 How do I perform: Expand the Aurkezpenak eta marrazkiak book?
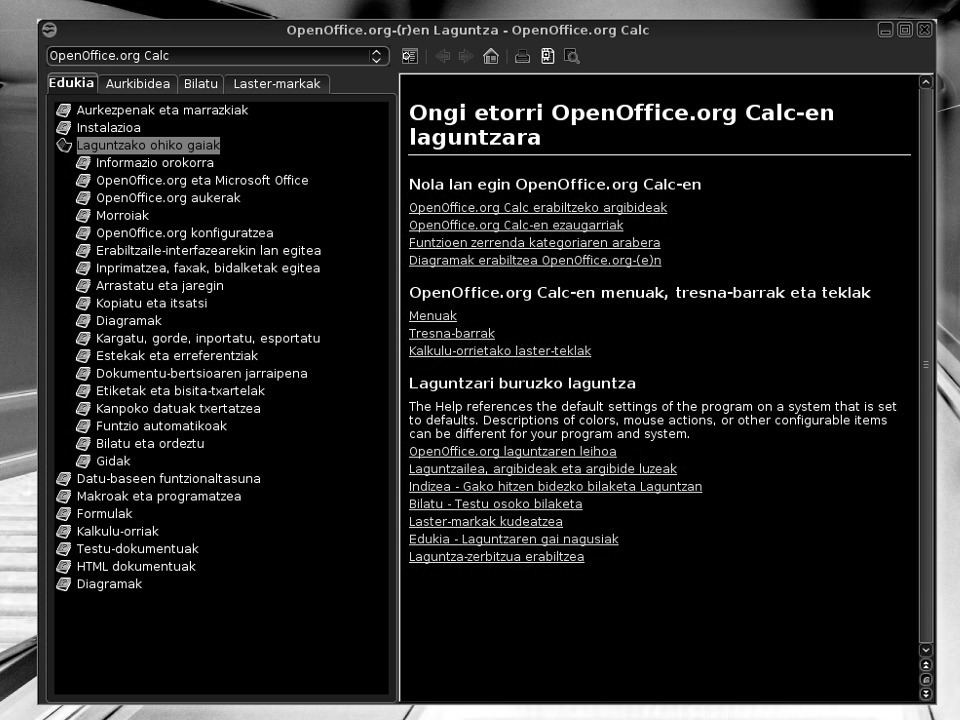64,110
